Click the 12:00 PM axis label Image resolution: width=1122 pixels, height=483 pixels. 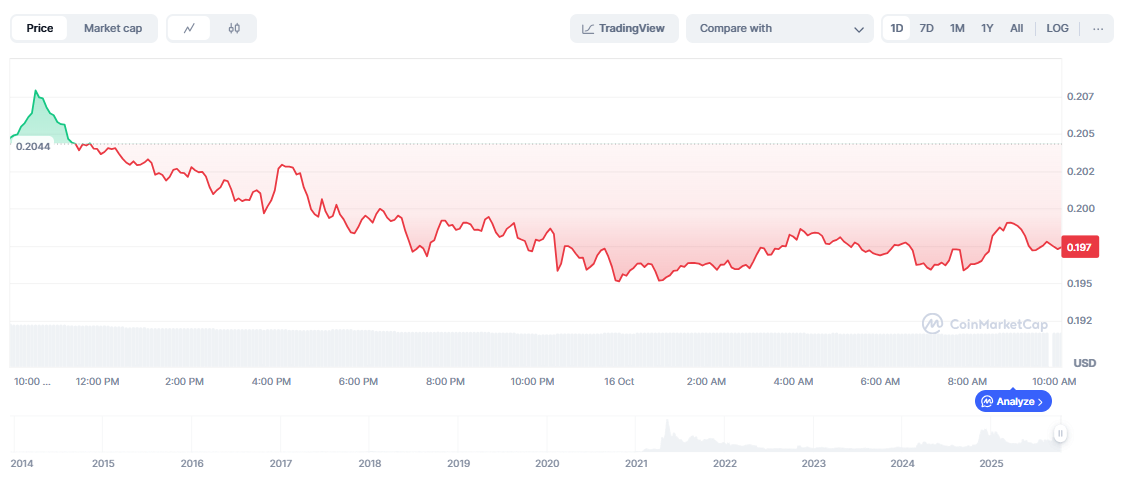tap(97, 382)
